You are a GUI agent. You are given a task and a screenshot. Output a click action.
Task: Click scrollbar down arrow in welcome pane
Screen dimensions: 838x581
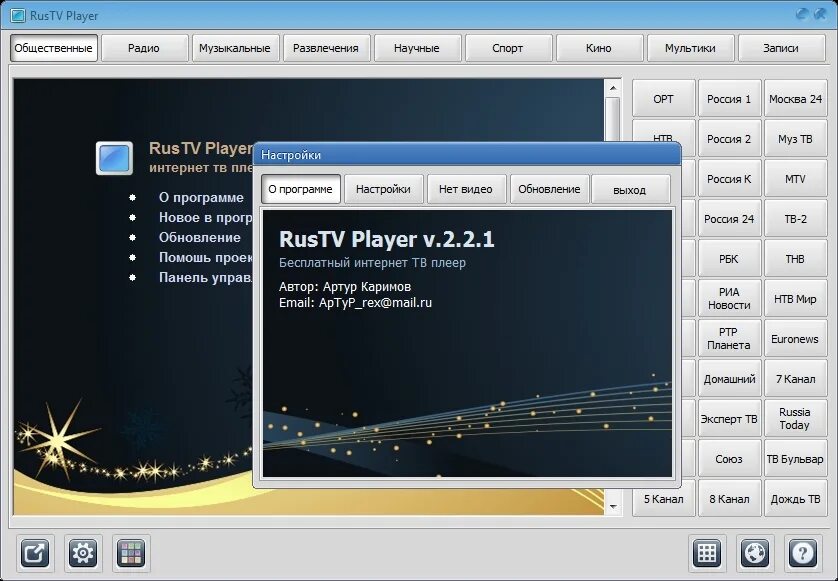pyautogui.click(x=613, y=507)
